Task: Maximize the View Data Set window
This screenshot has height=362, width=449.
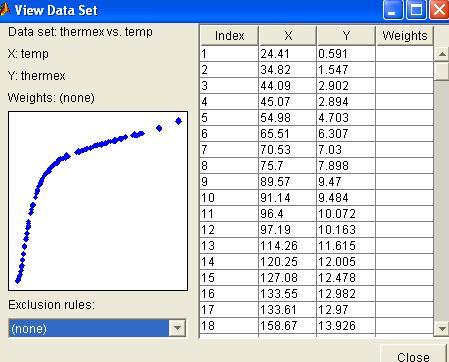Action: point(416,10)
